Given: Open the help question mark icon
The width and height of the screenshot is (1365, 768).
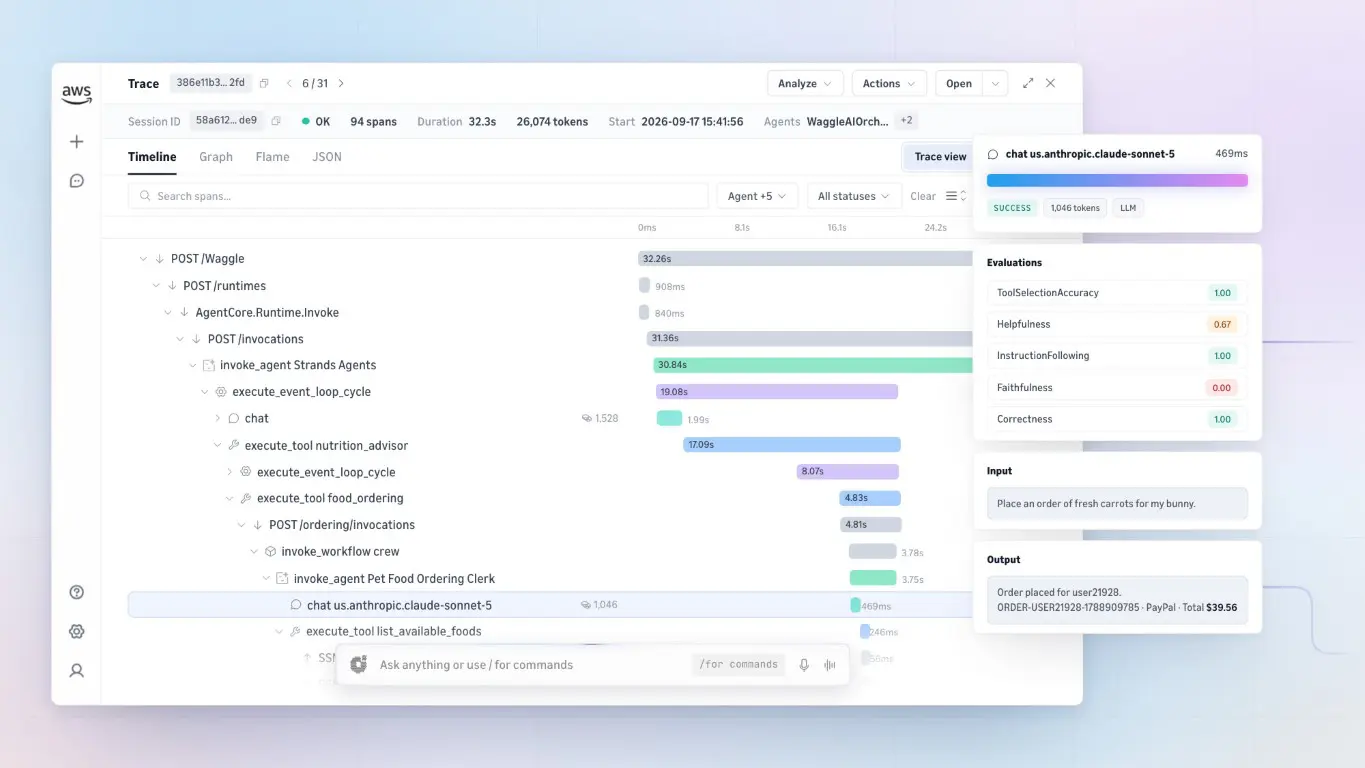Looking at the screenshot, I should point(76,592).
